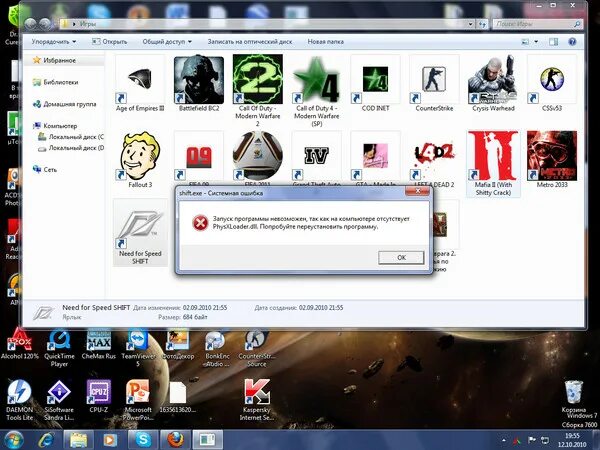Click OK in the system error dialog
The height and width of the screenshot is (450, 600).
point(401,258)
